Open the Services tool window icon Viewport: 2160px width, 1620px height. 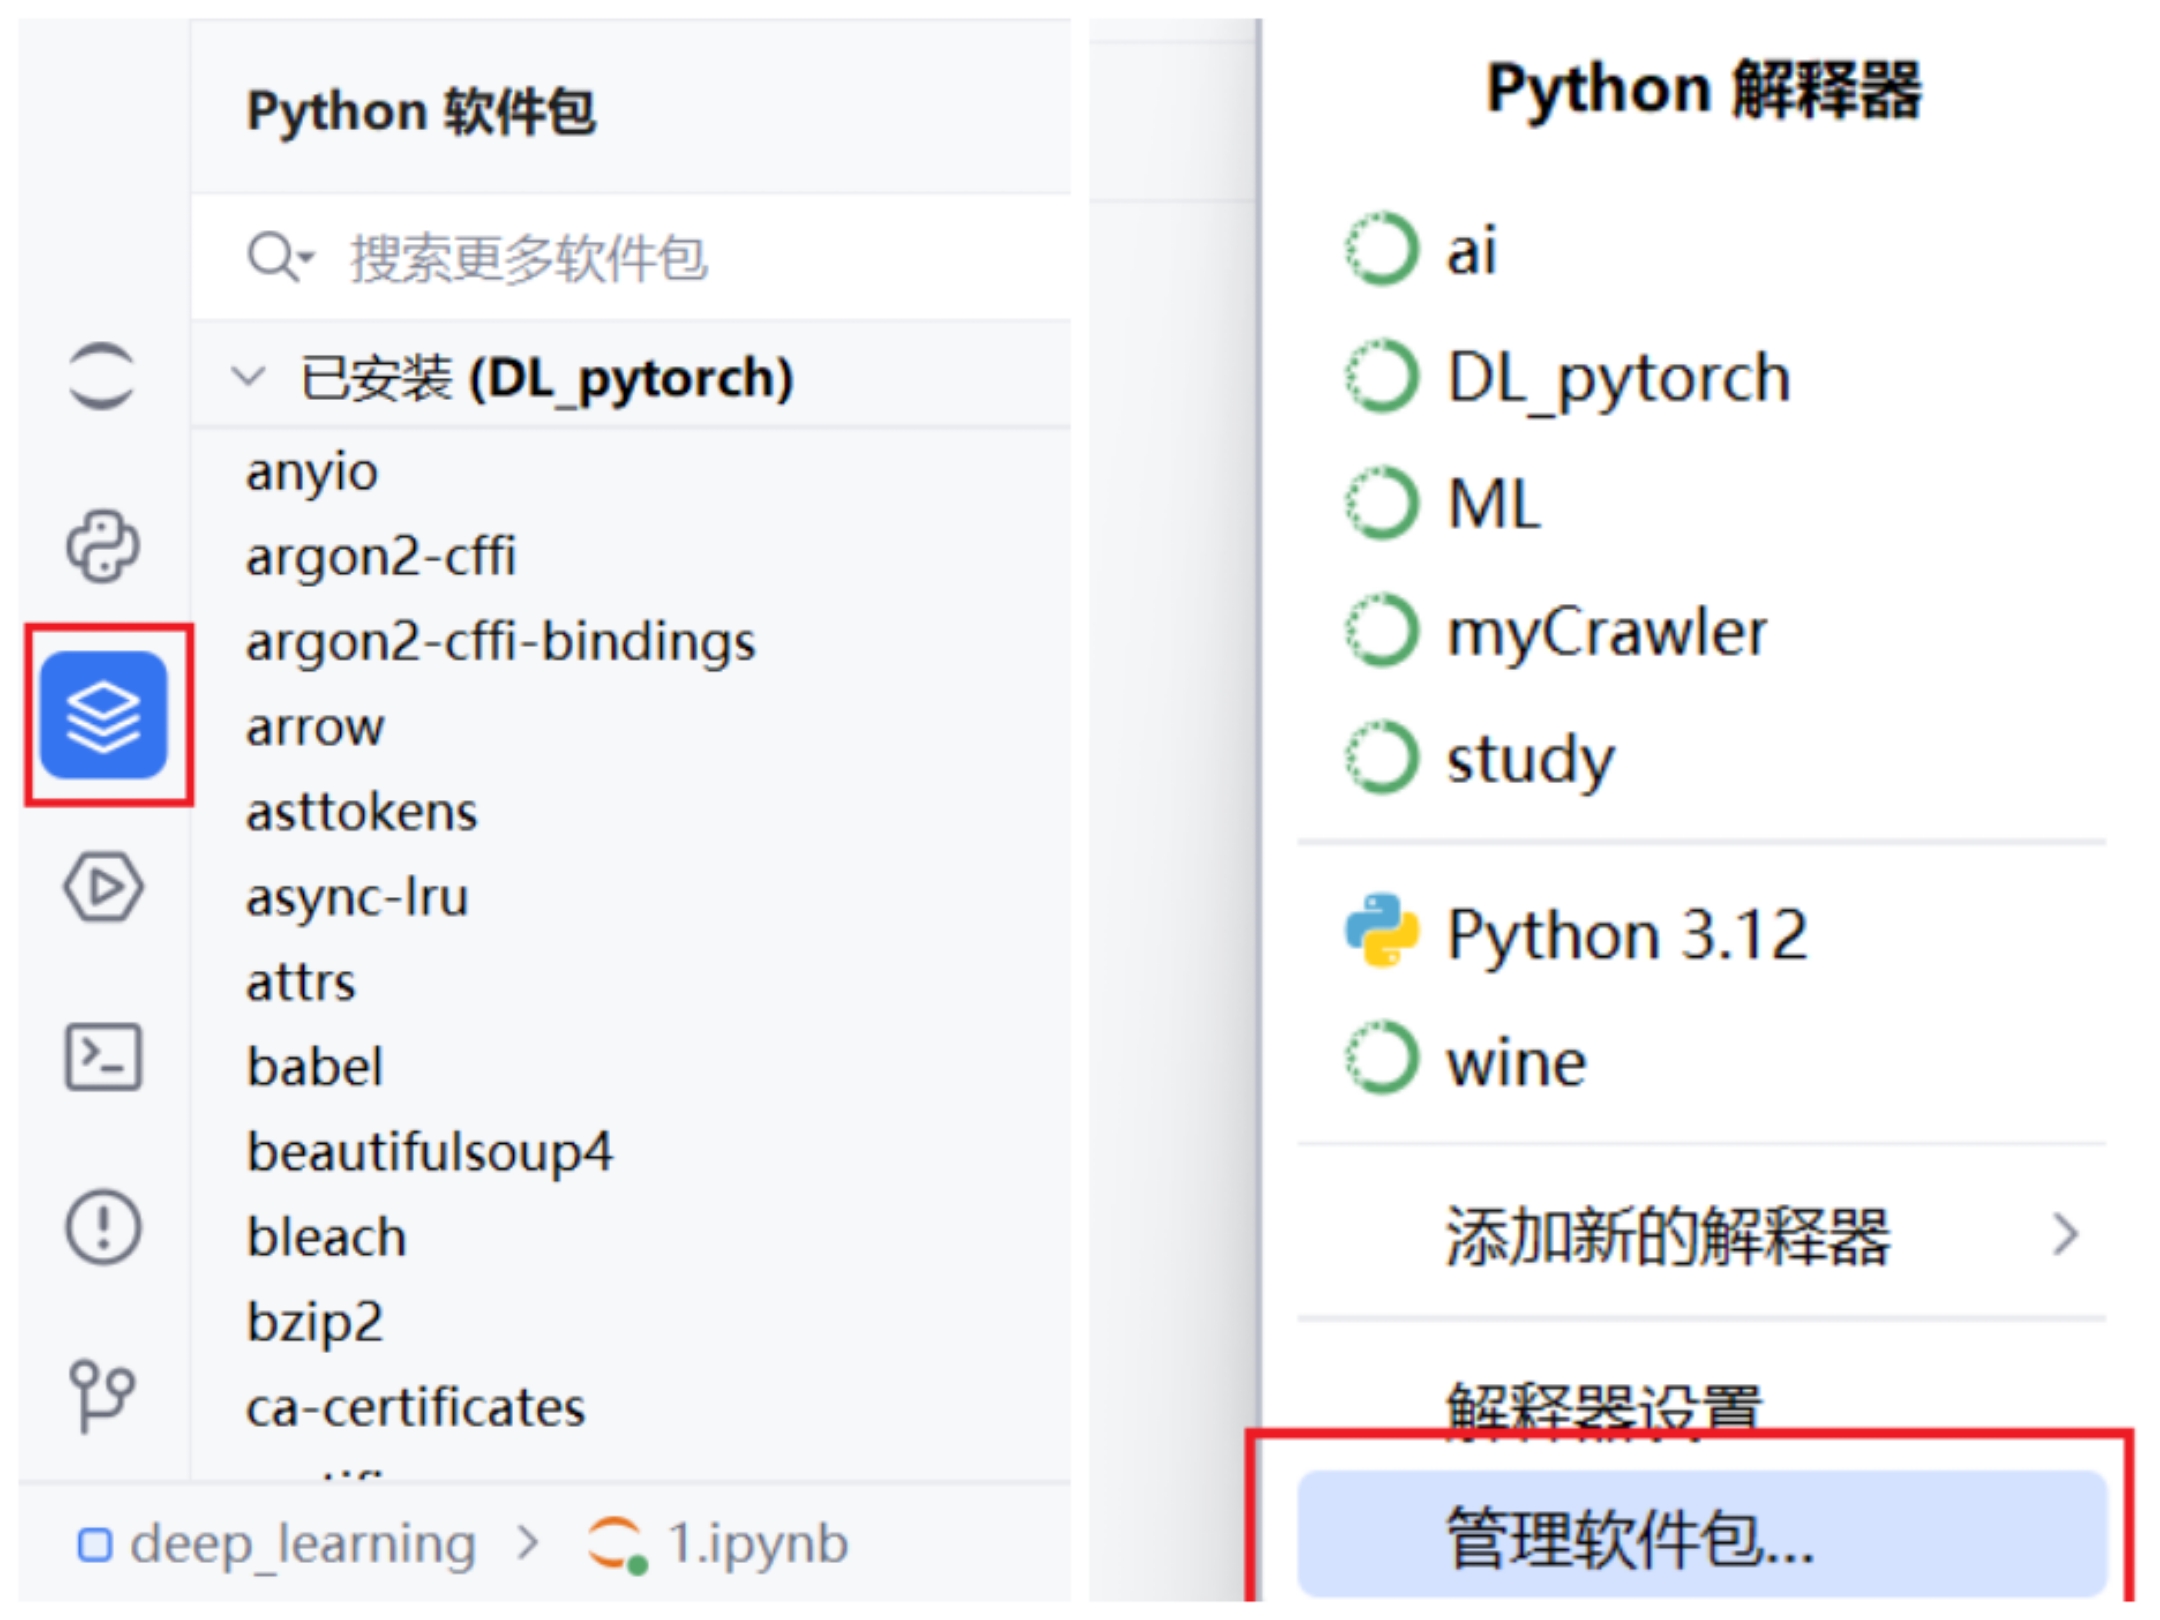[x=103, y=886]
